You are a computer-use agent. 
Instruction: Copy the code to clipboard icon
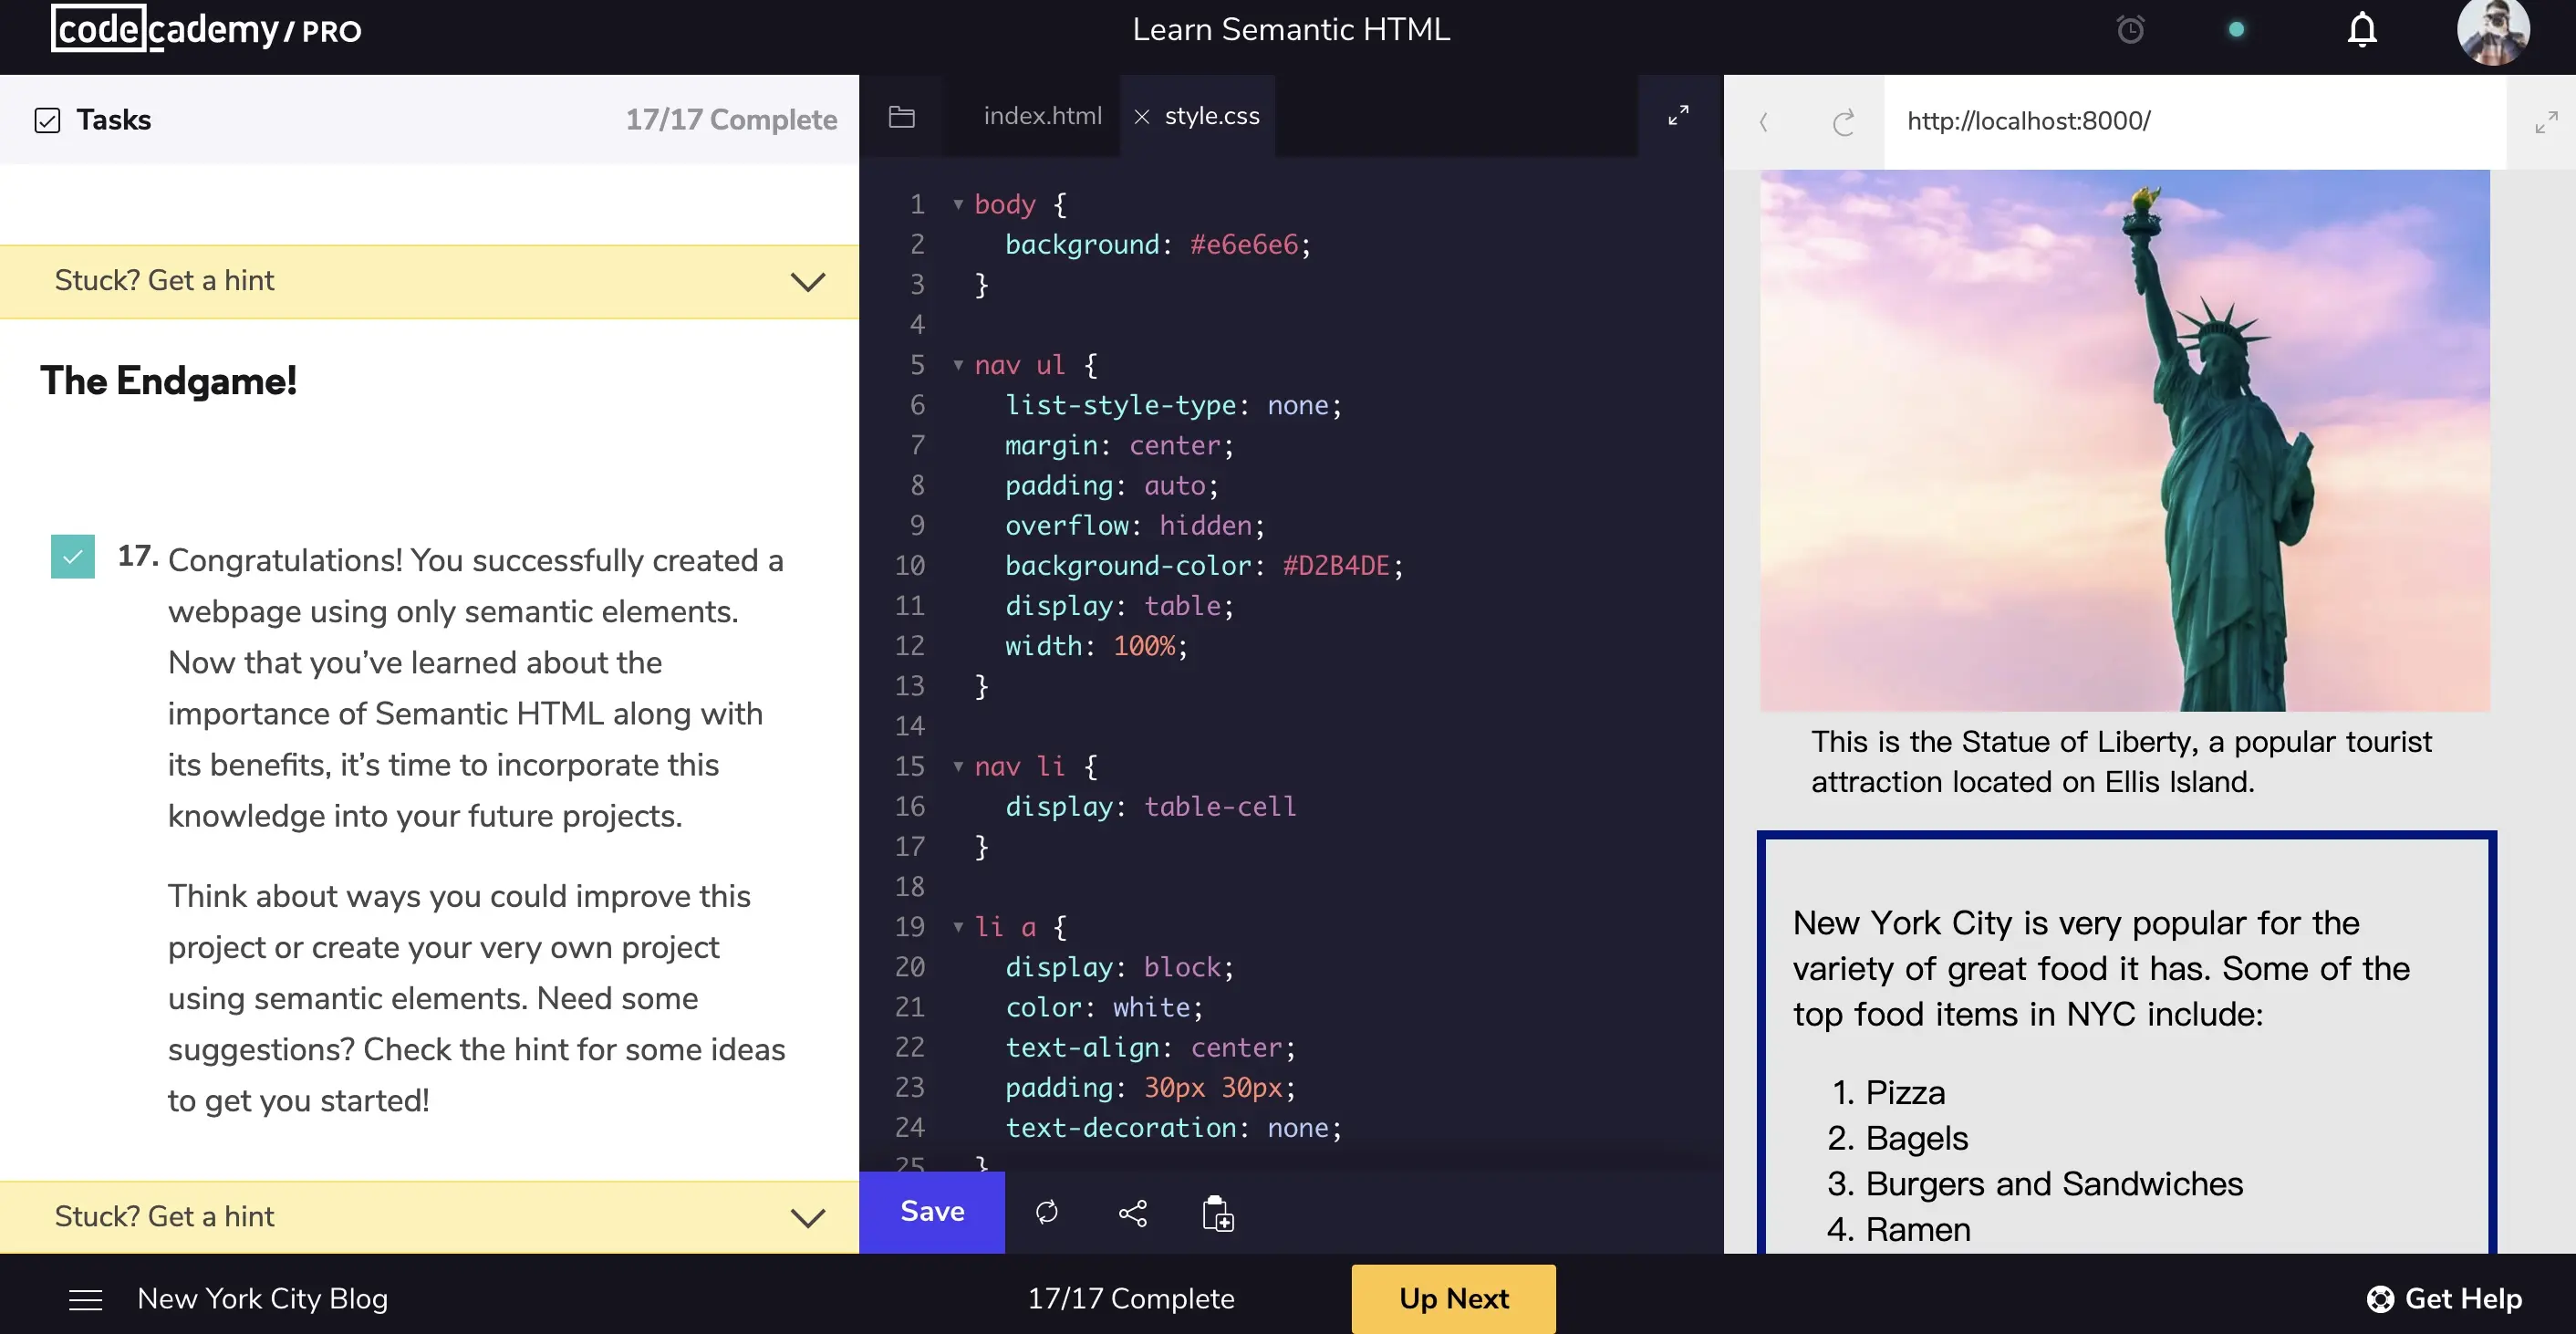tap(1217, 1213)
